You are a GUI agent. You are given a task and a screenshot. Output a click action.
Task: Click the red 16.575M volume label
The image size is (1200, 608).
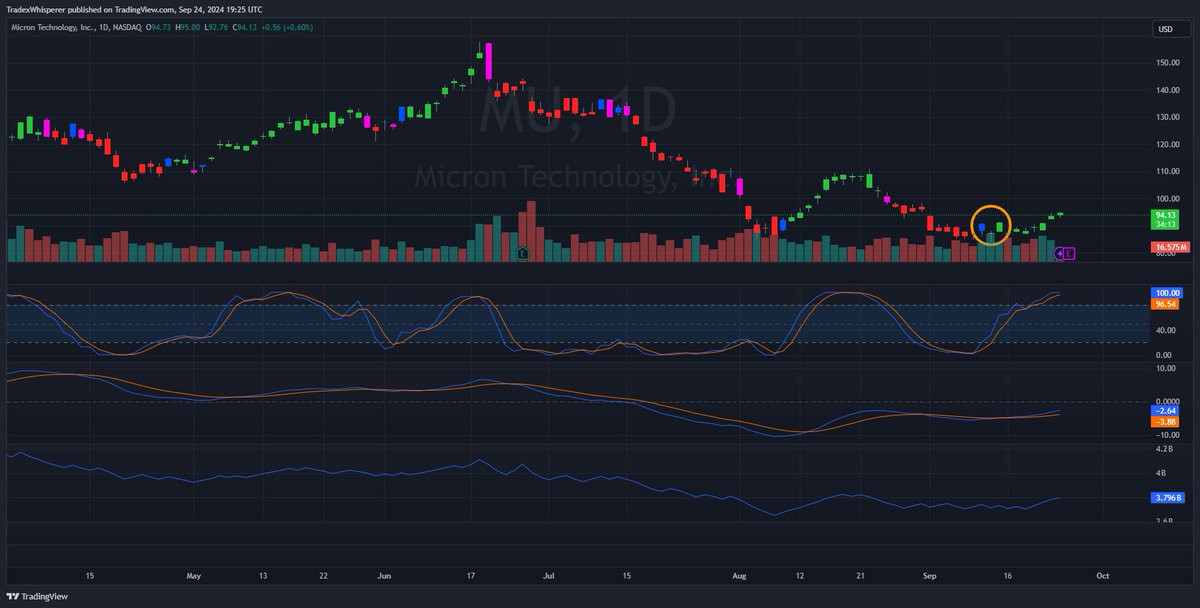[x=1170, y=246]
